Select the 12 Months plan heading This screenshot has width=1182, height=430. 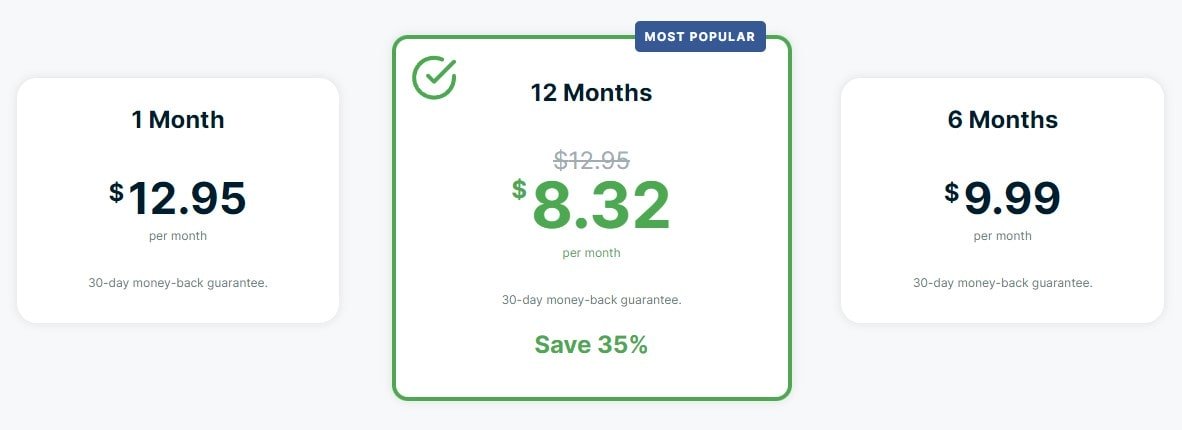pos(591,93)
